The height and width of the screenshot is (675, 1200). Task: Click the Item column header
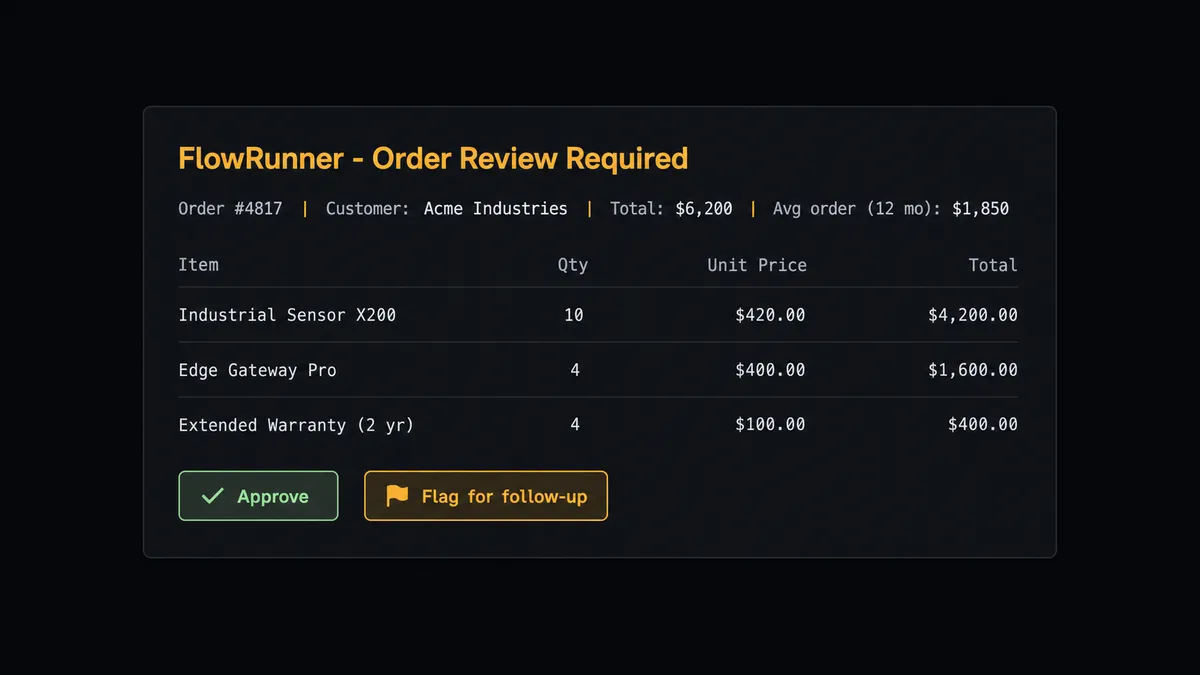(198, 265)
